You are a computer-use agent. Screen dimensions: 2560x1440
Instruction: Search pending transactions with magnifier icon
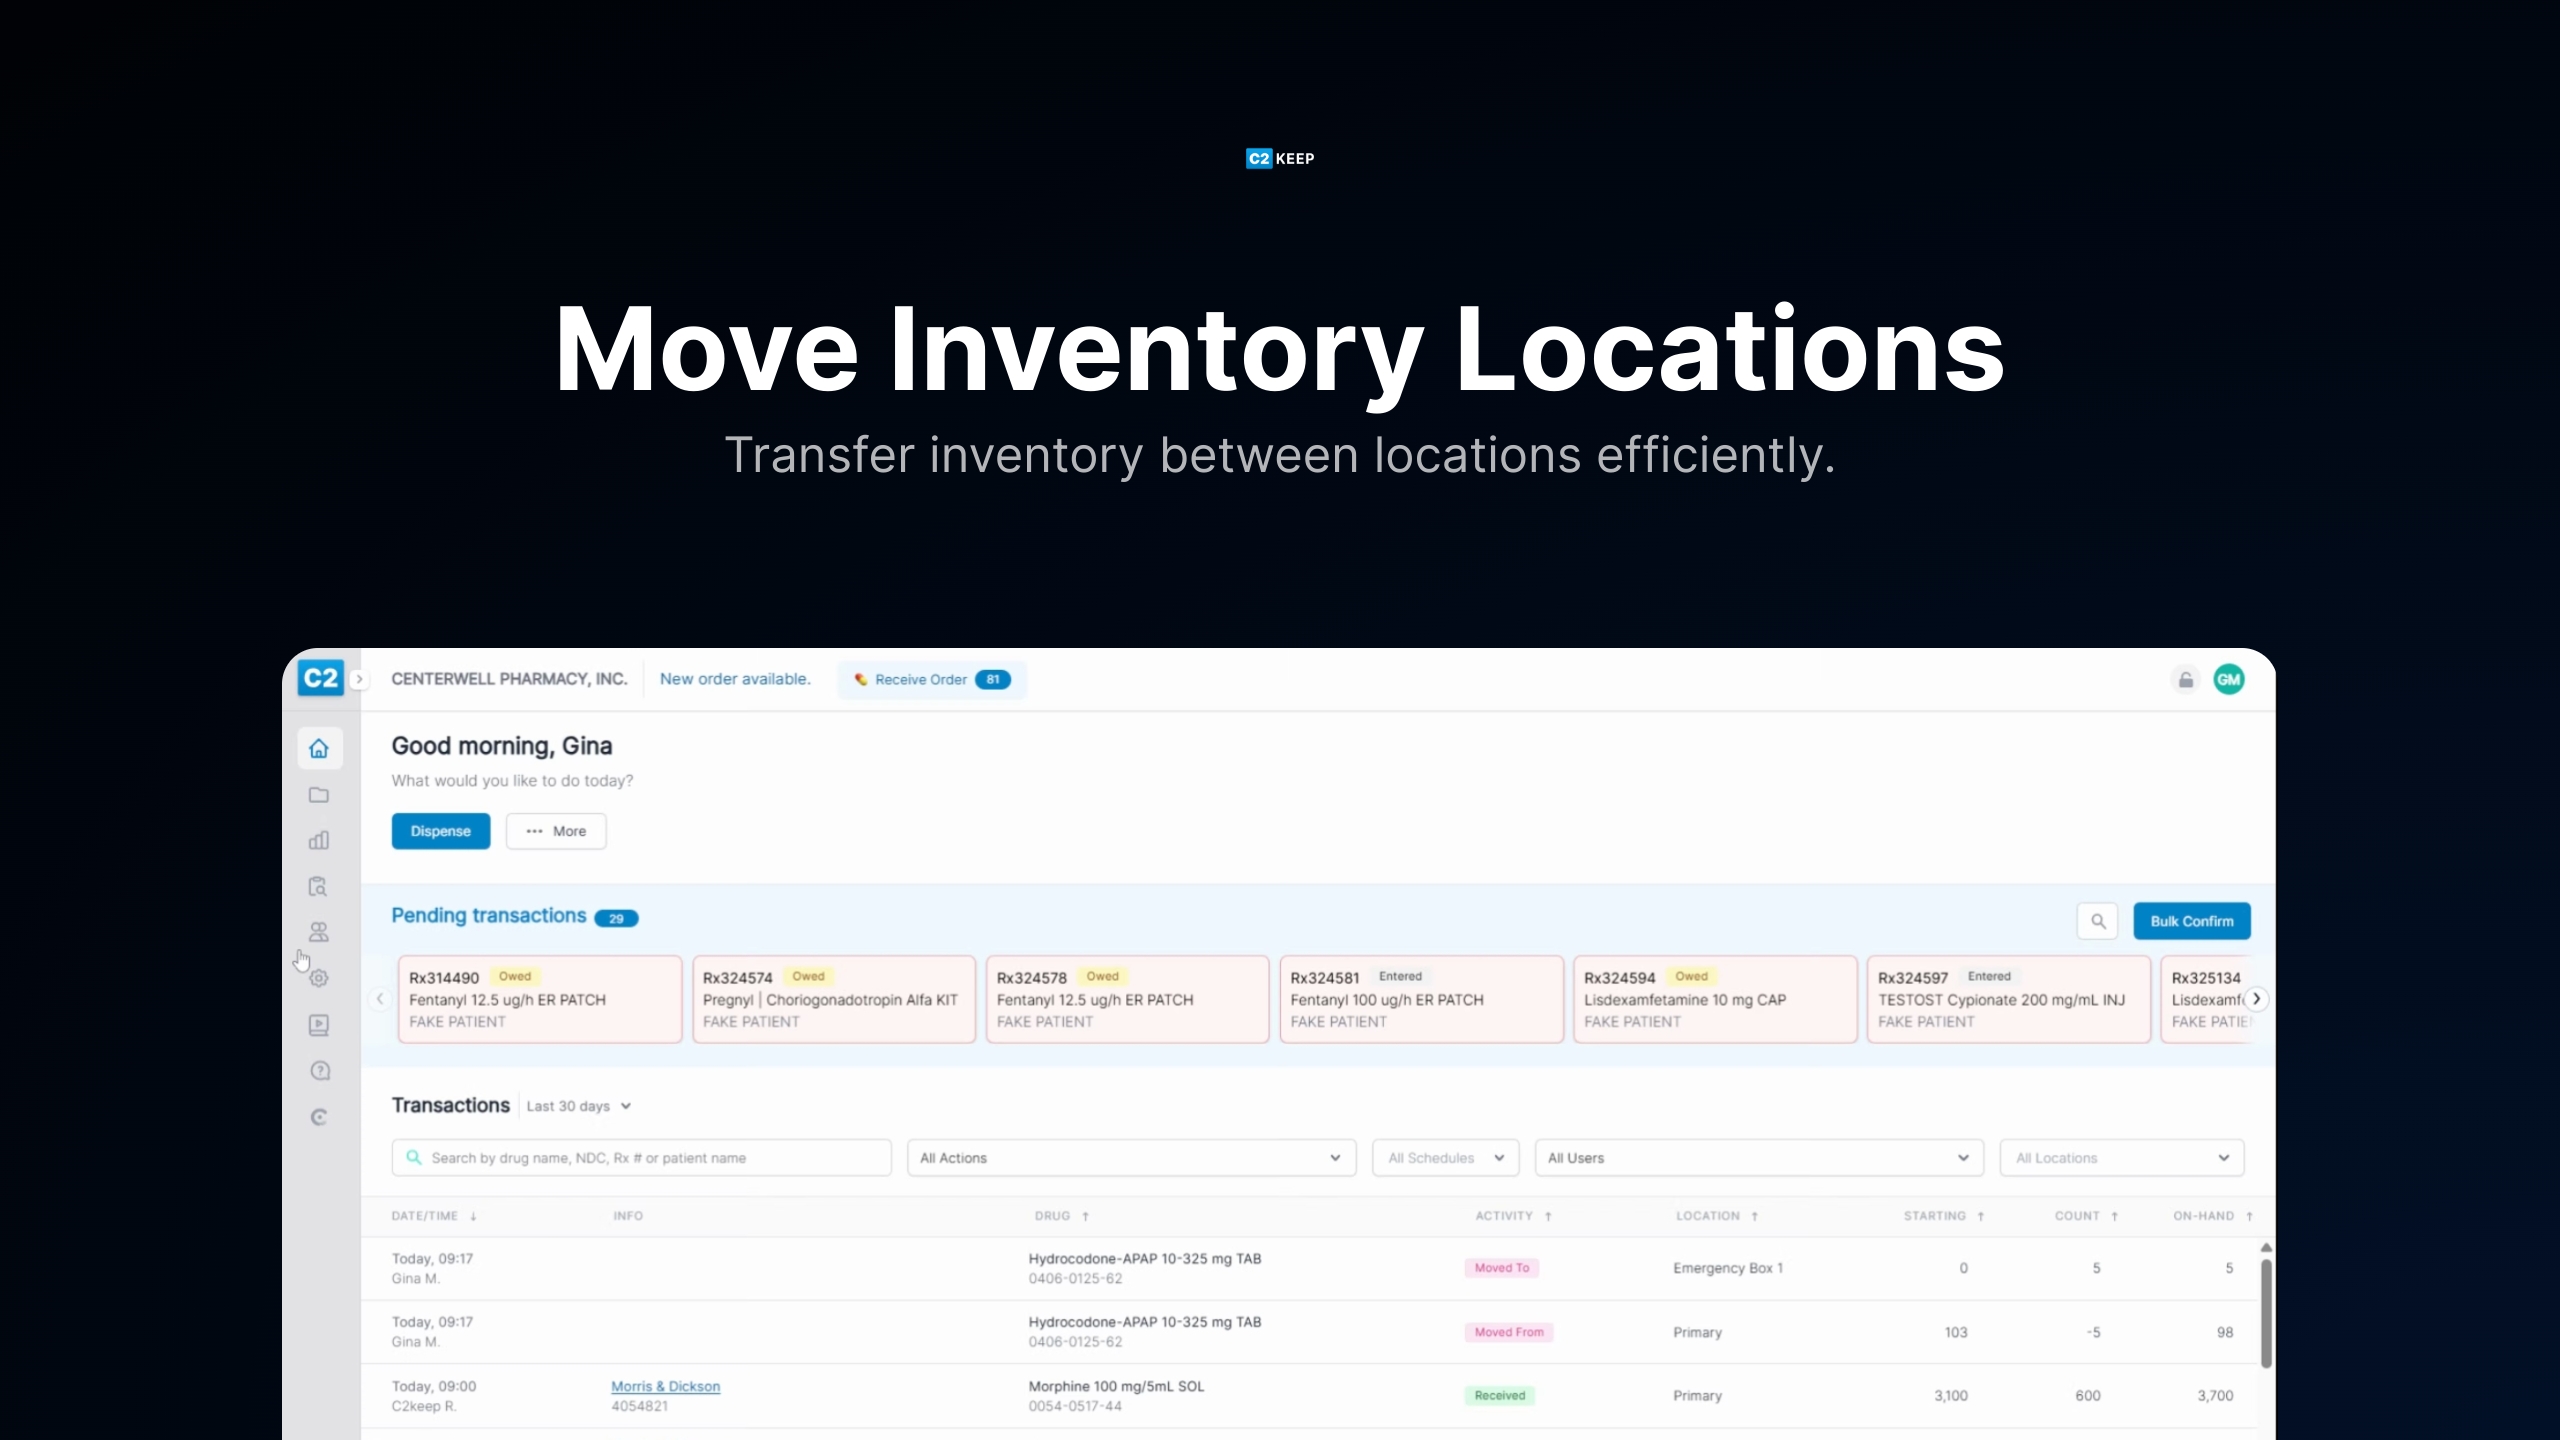tap(2098, 921)
